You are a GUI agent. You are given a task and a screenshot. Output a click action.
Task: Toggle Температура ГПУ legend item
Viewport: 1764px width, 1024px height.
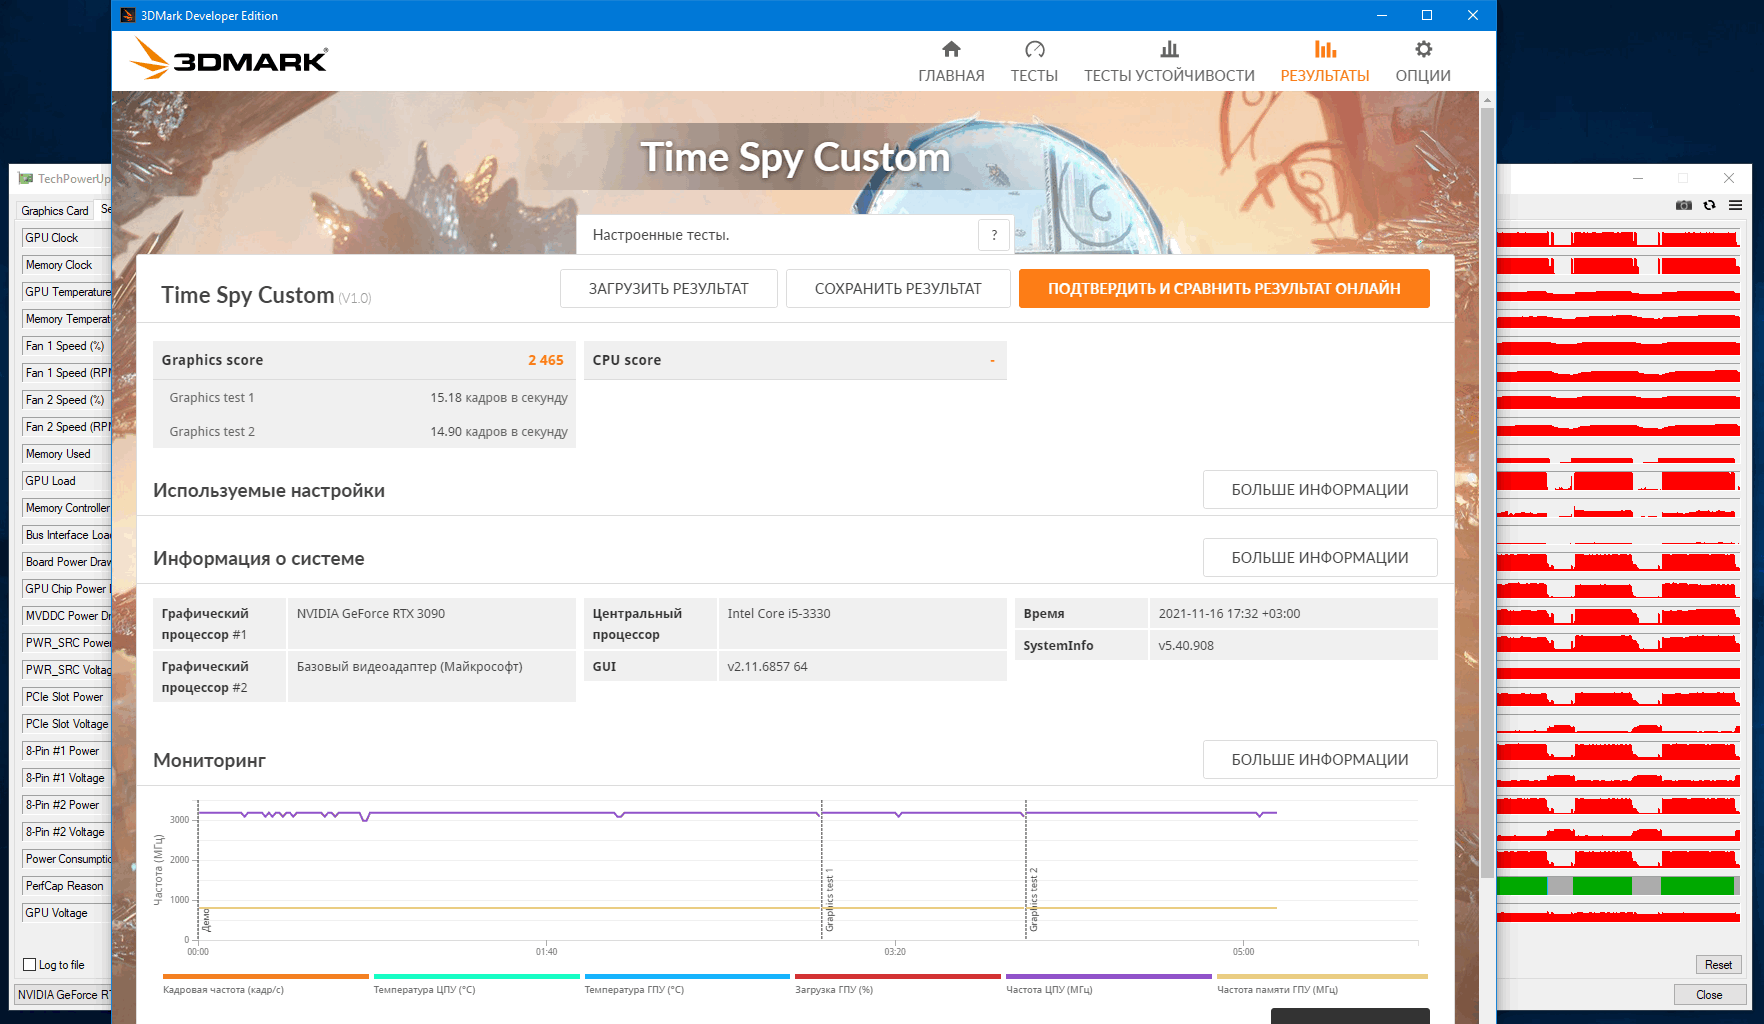pos(687,985)
